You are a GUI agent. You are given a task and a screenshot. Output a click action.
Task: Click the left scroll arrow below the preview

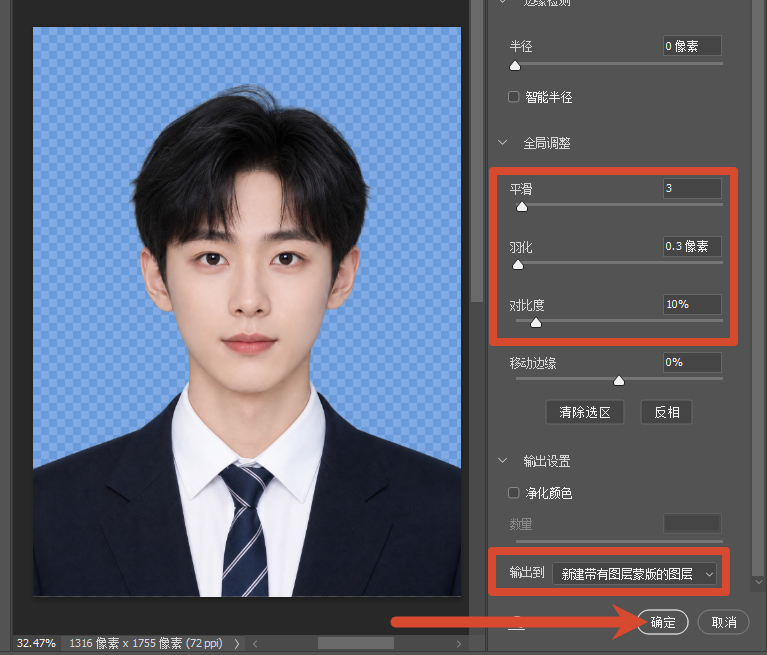[255, 643]
